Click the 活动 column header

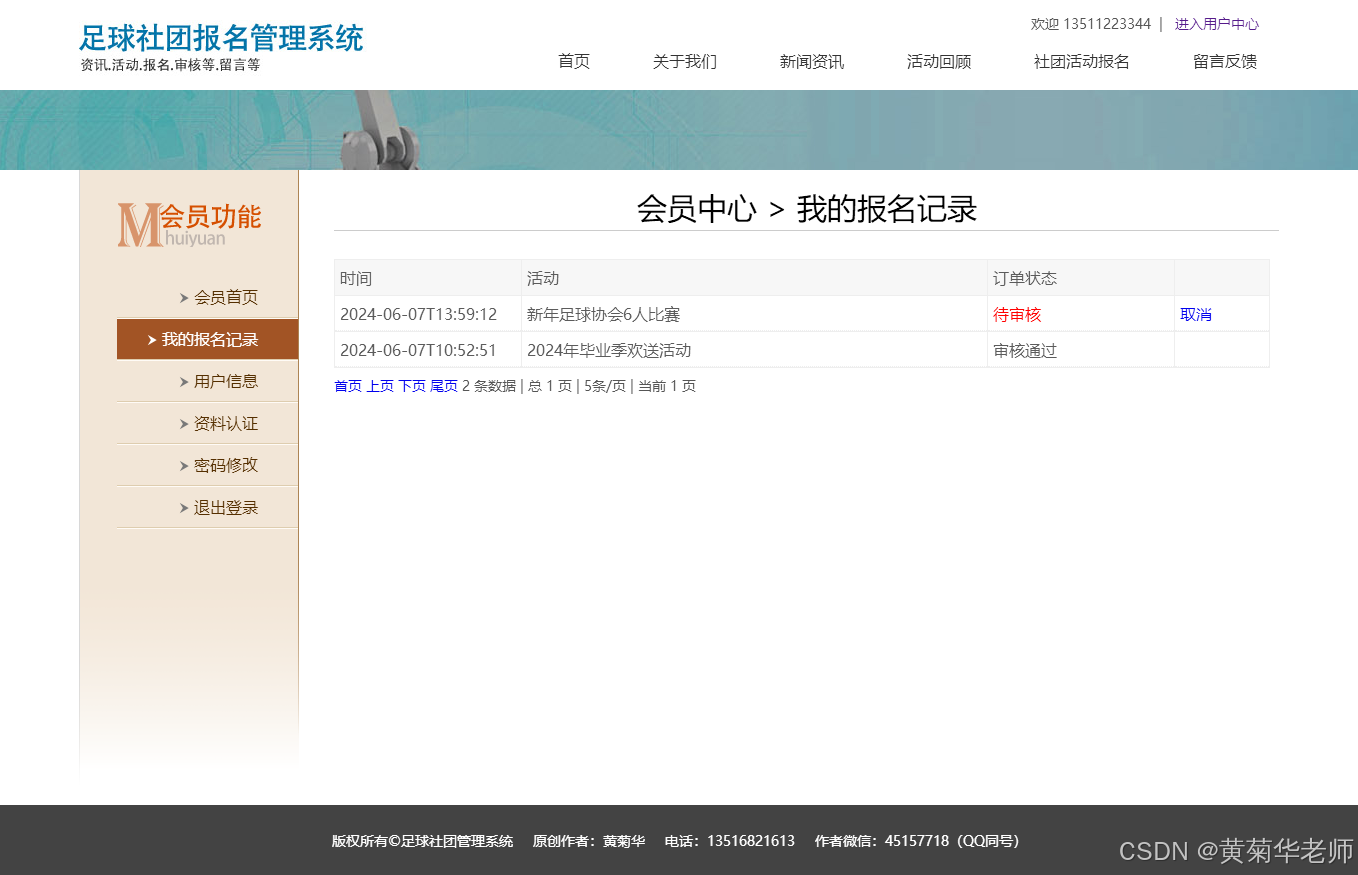click(x=755, y=278)
